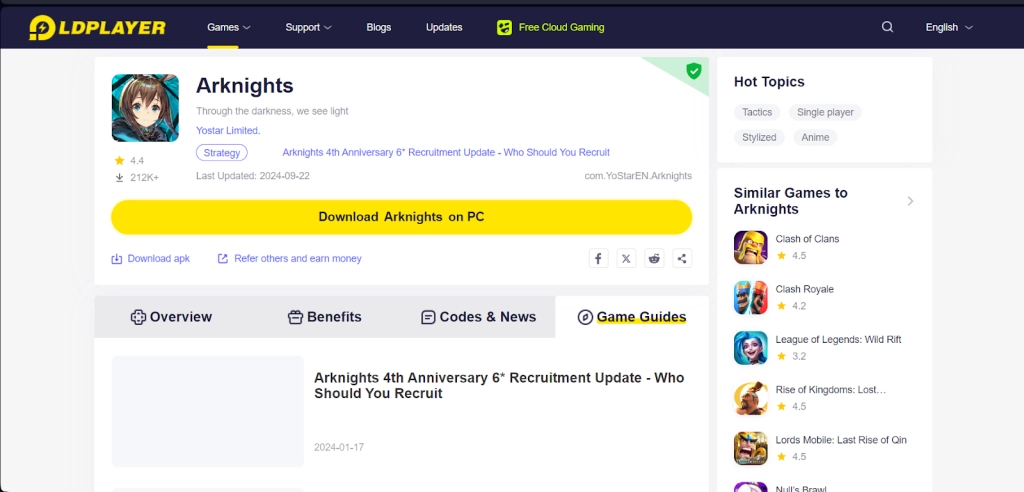The width and height of the screenshot is (1024, 492).
Task: Click the generic share icon
Action: [x=682, y=258]
